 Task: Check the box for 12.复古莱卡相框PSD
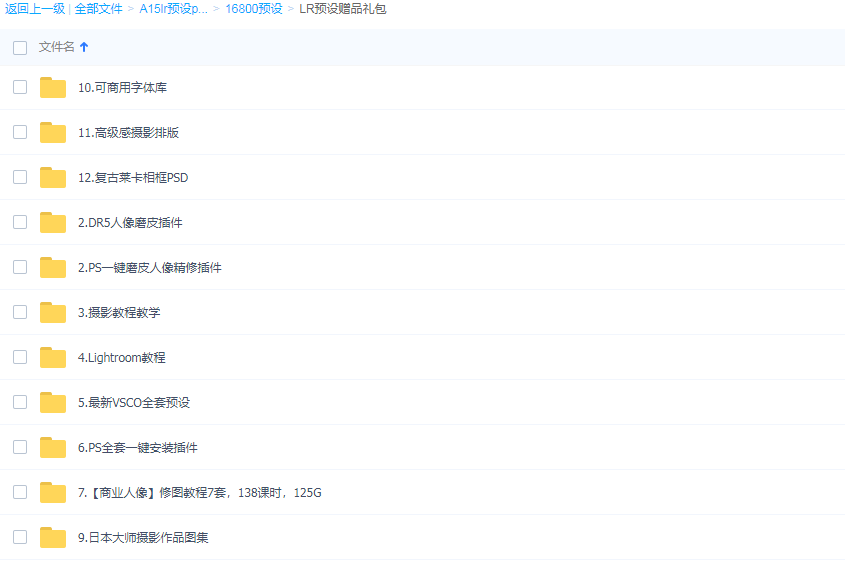[x=20, y=177]
